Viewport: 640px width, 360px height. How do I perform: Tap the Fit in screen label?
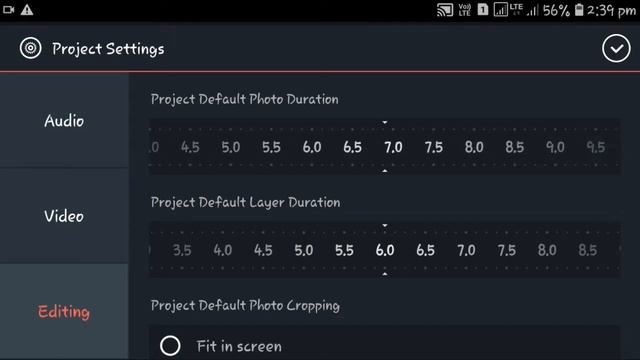pyautogui.click(x=239, y=346)
